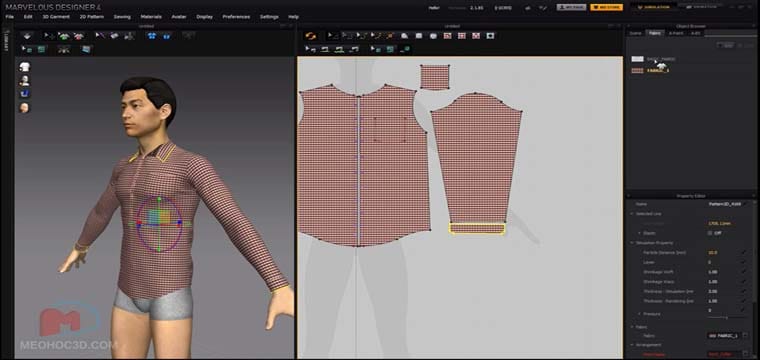
Task: Open the Materials menu
Action: tap(151, 16)
